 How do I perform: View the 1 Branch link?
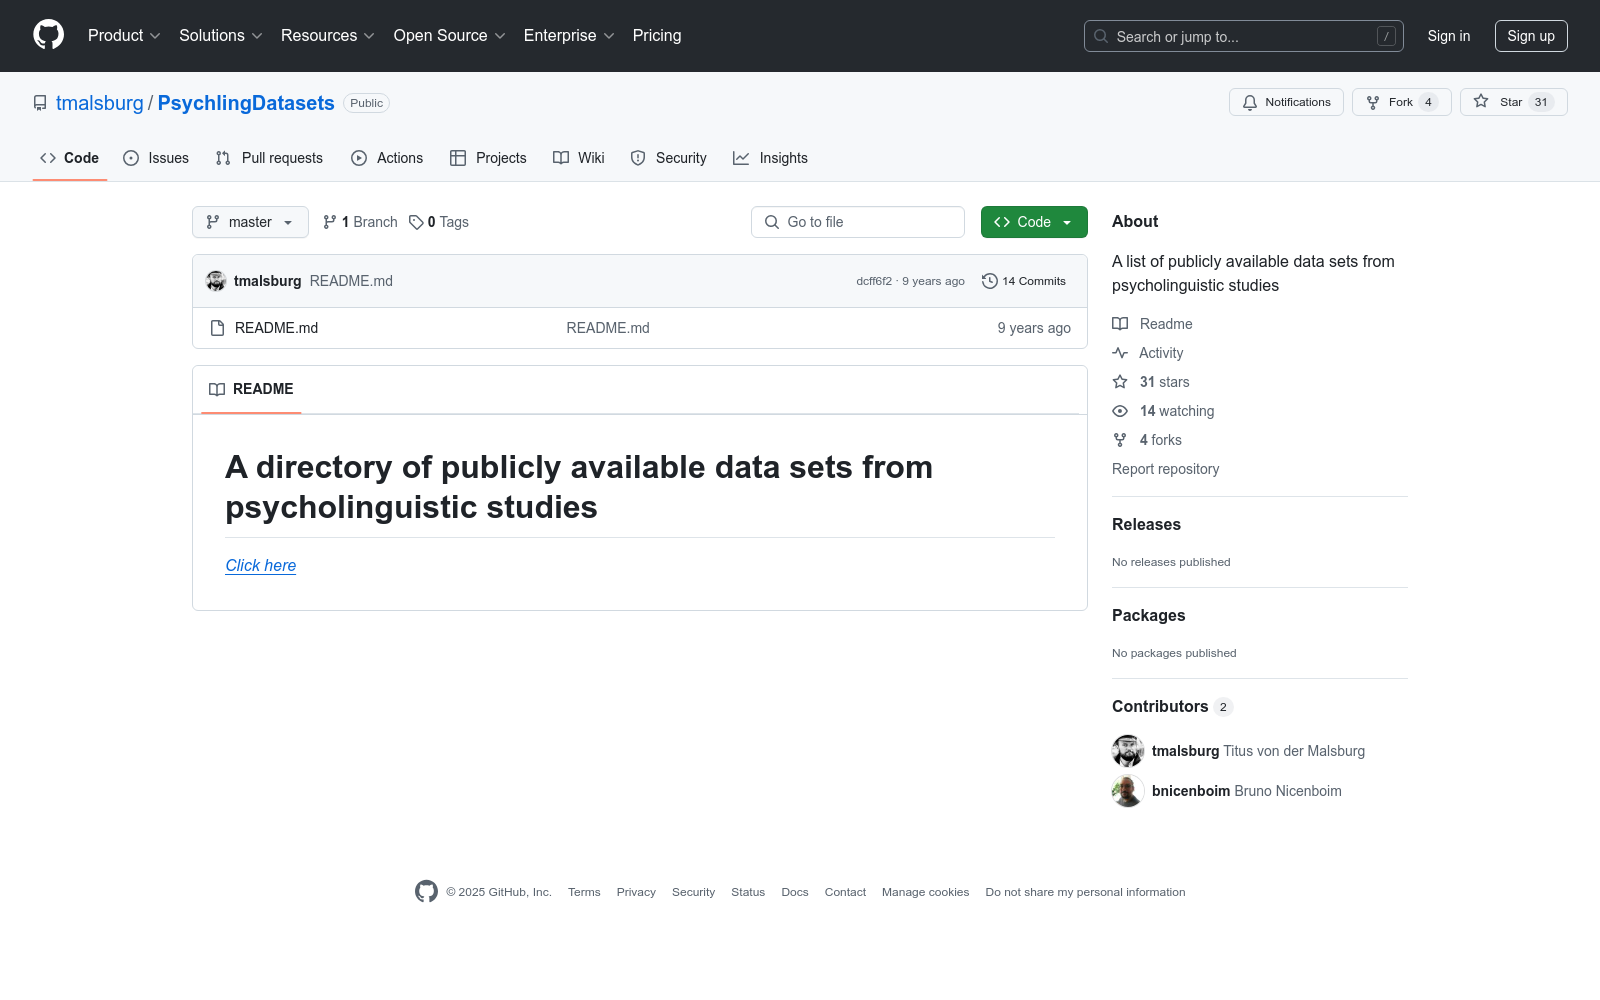pos(360,222)
